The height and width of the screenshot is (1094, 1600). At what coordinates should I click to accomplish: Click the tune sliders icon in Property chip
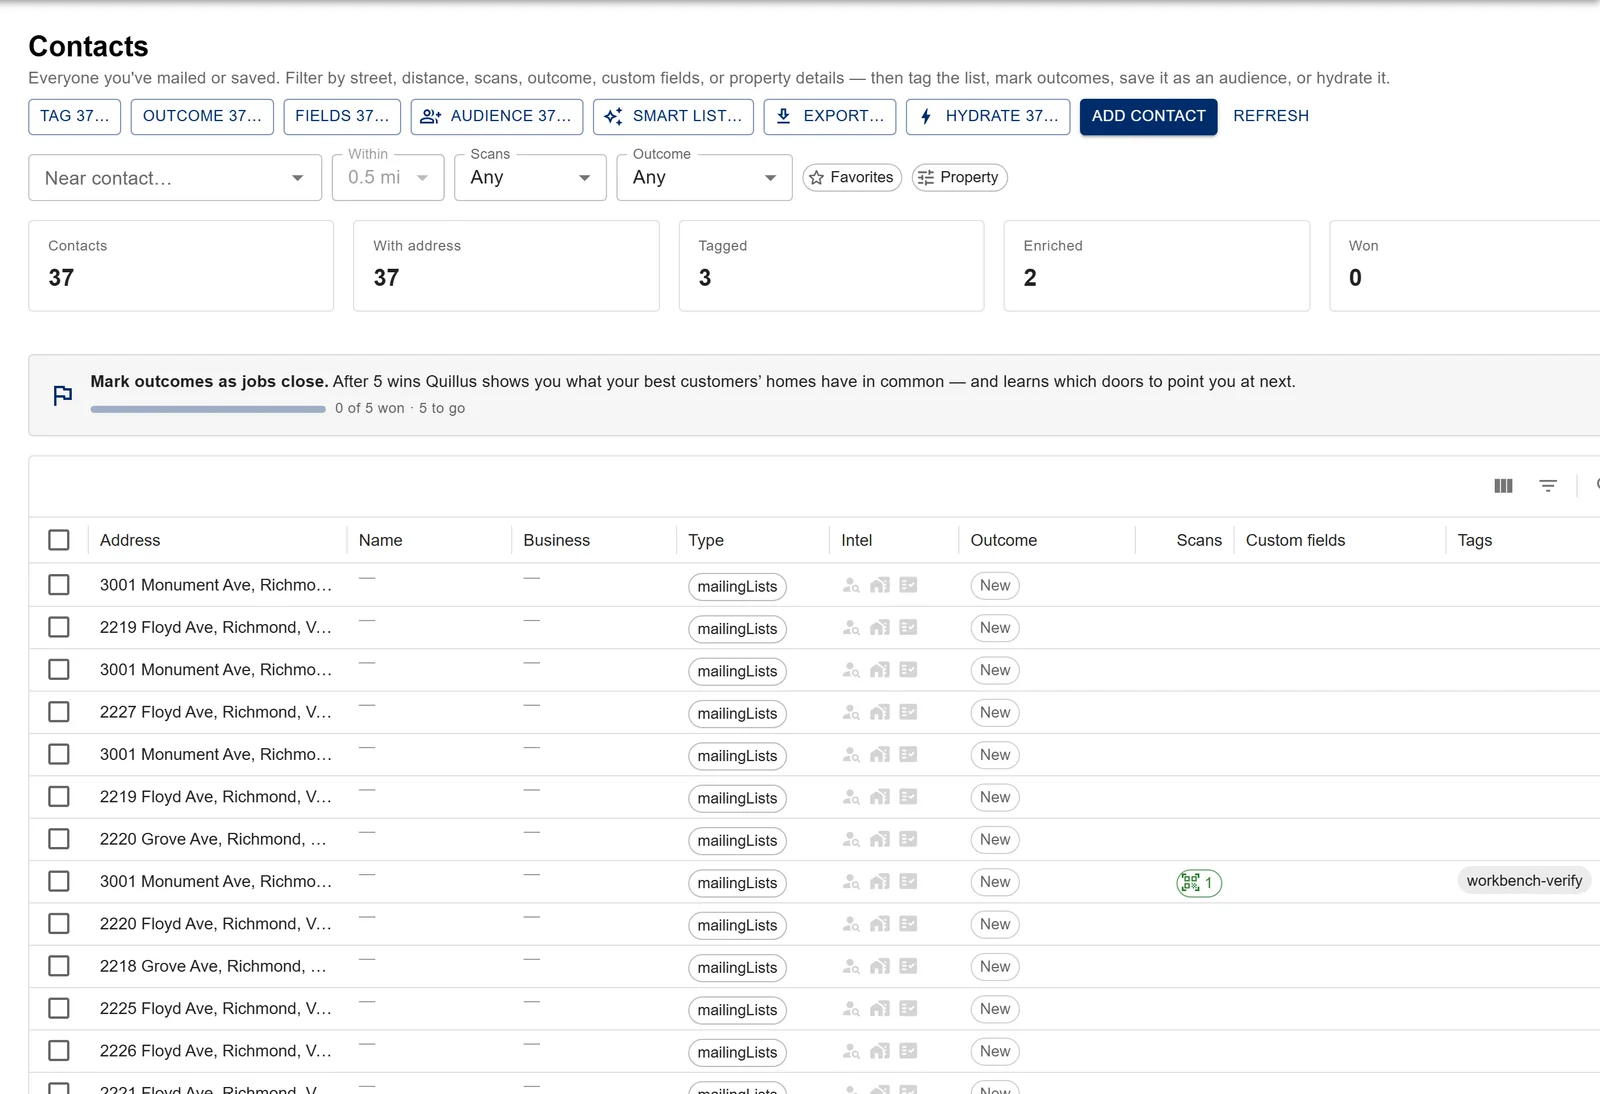click(x=926, y=178)
